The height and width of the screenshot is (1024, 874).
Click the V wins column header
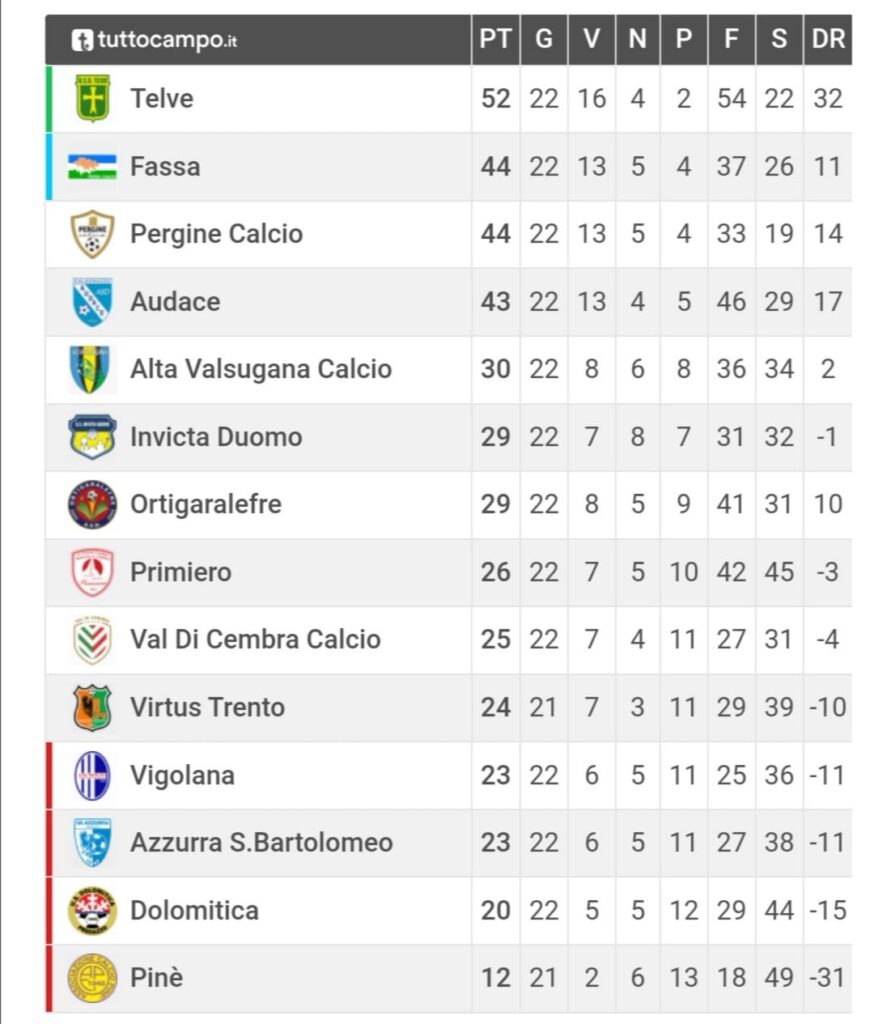(x=591, y=39)
